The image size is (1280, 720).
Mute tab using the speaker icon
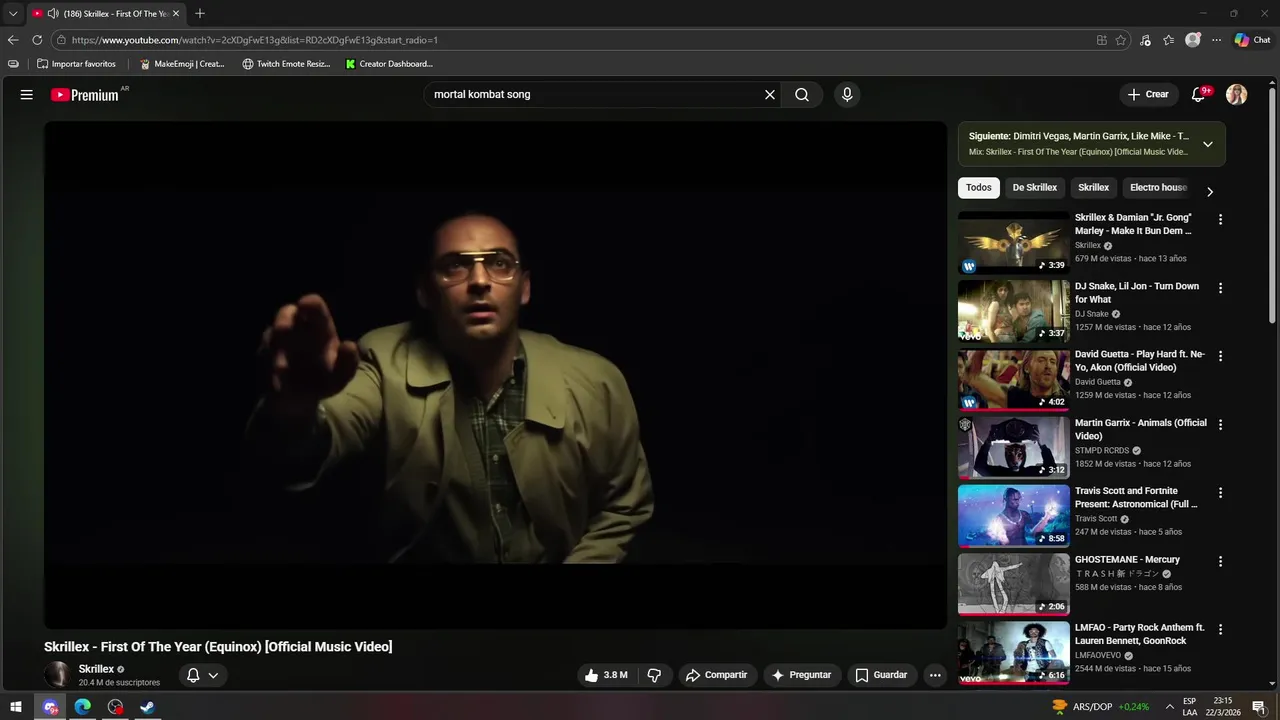52,13
